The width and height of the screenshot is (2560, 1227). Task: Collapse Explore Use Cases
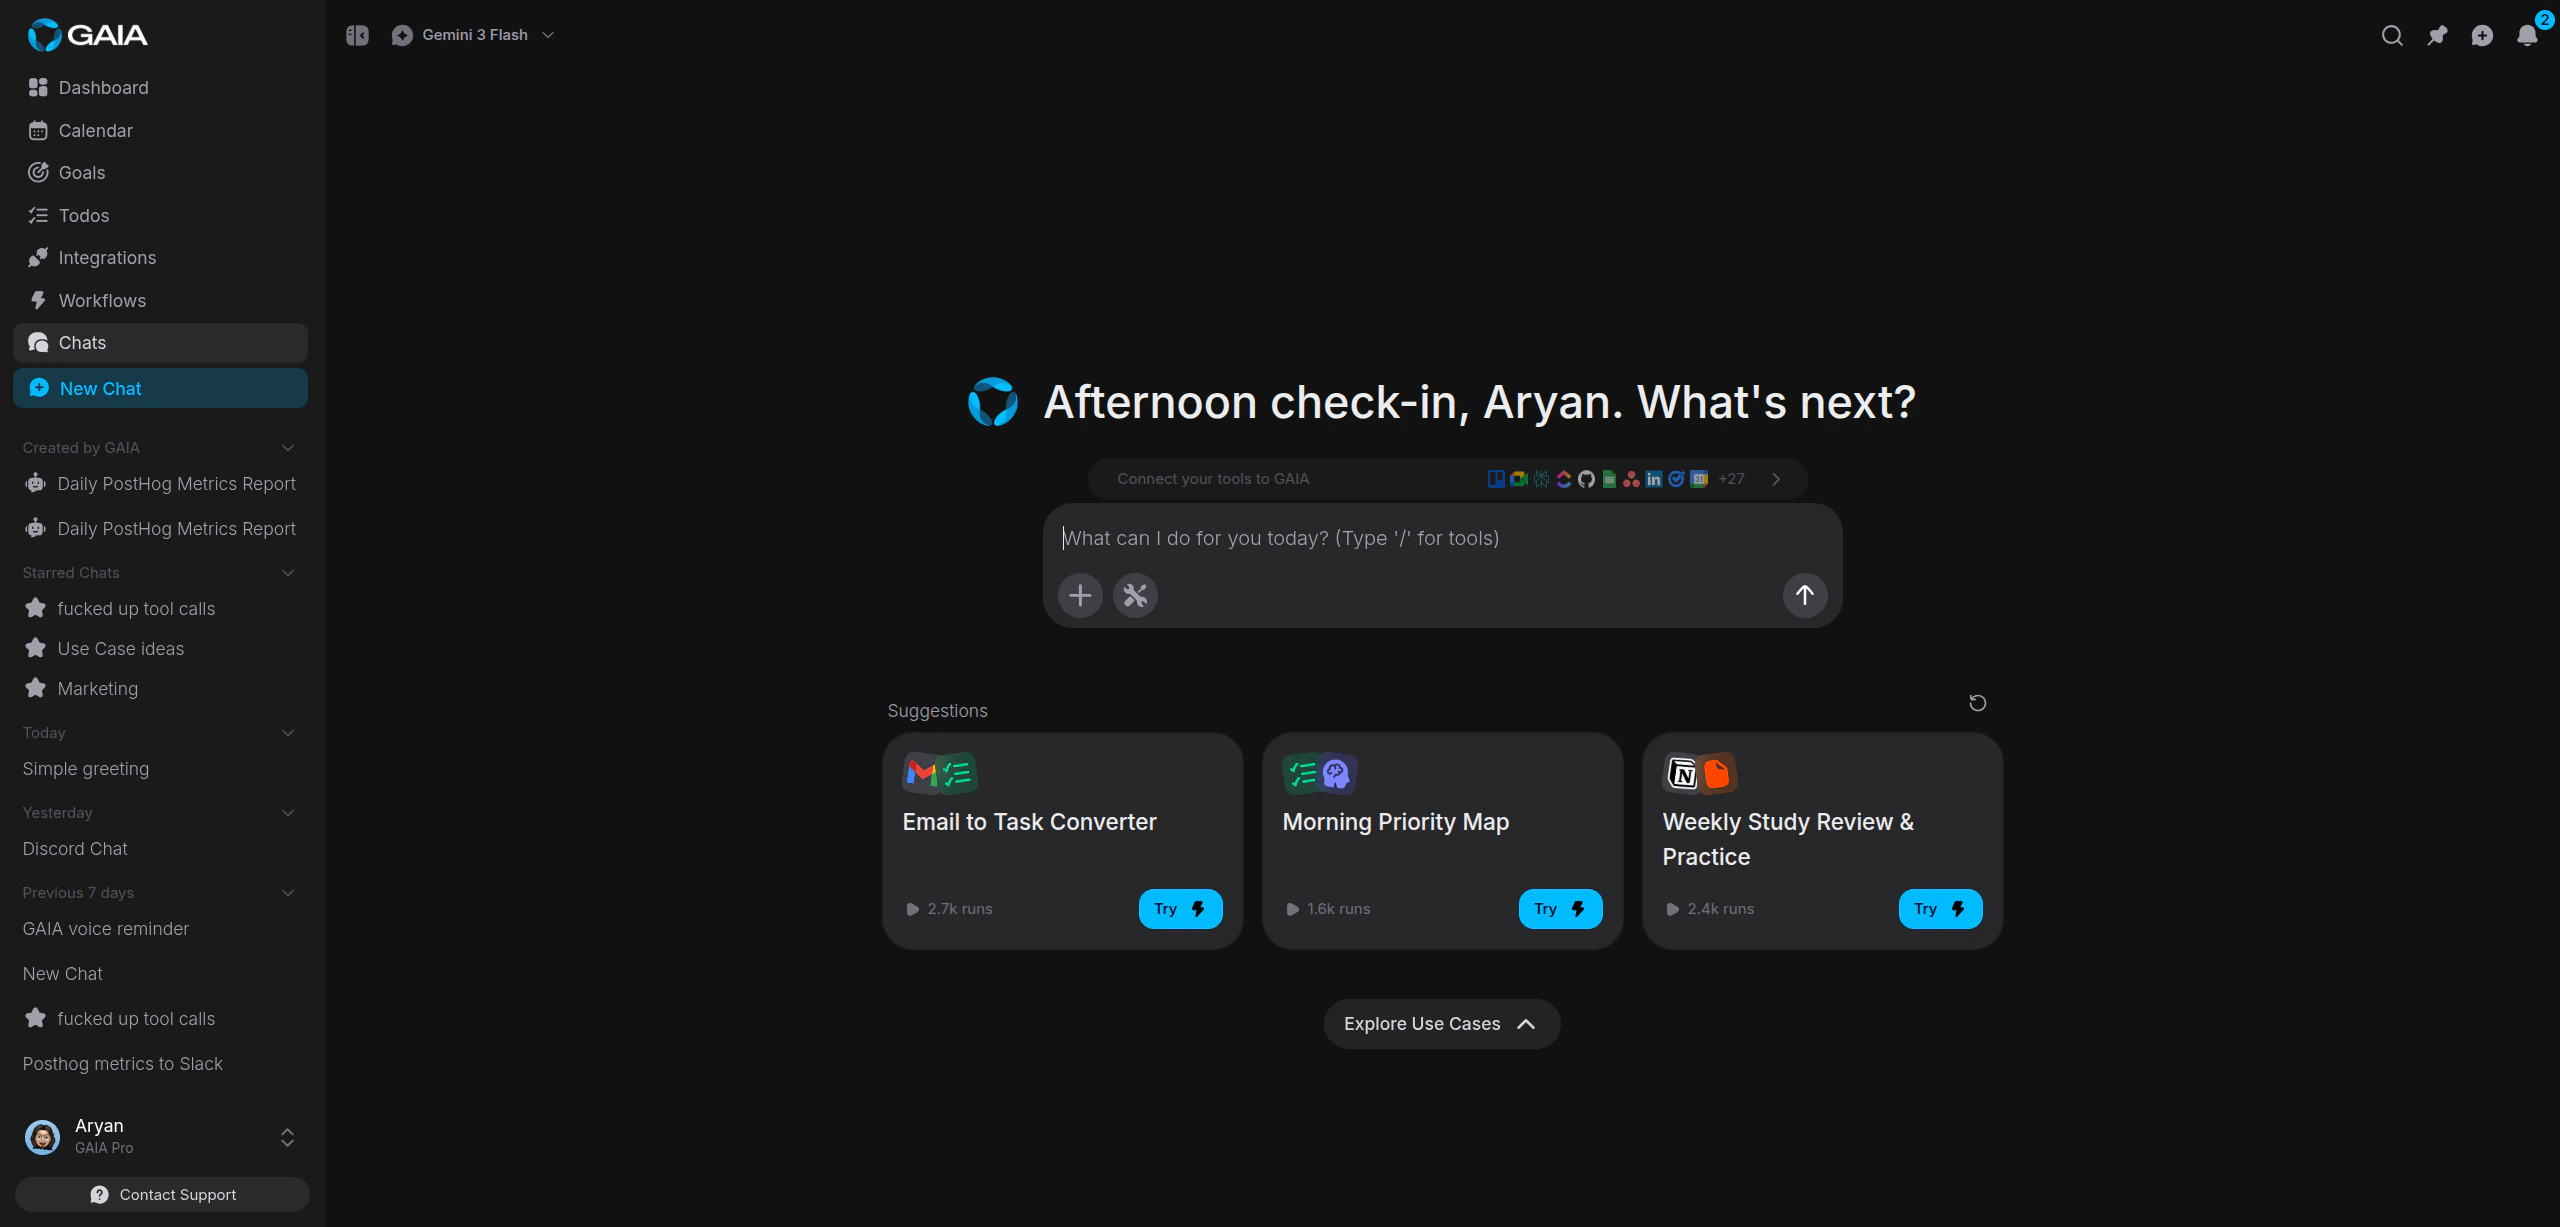[1441, 1023]
